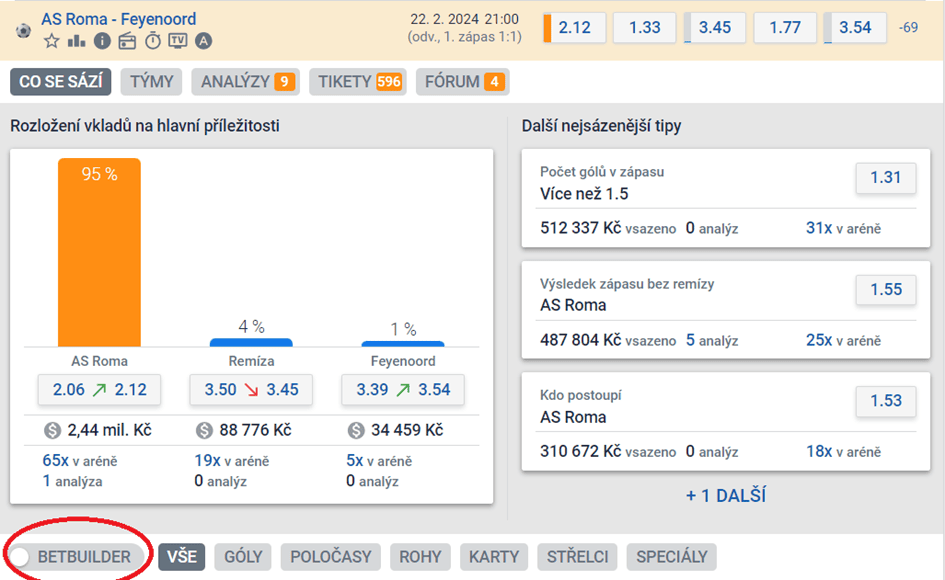Click coin icon beside 34 459 Kč
945x580 pixels.
click(x=356, y=430)
